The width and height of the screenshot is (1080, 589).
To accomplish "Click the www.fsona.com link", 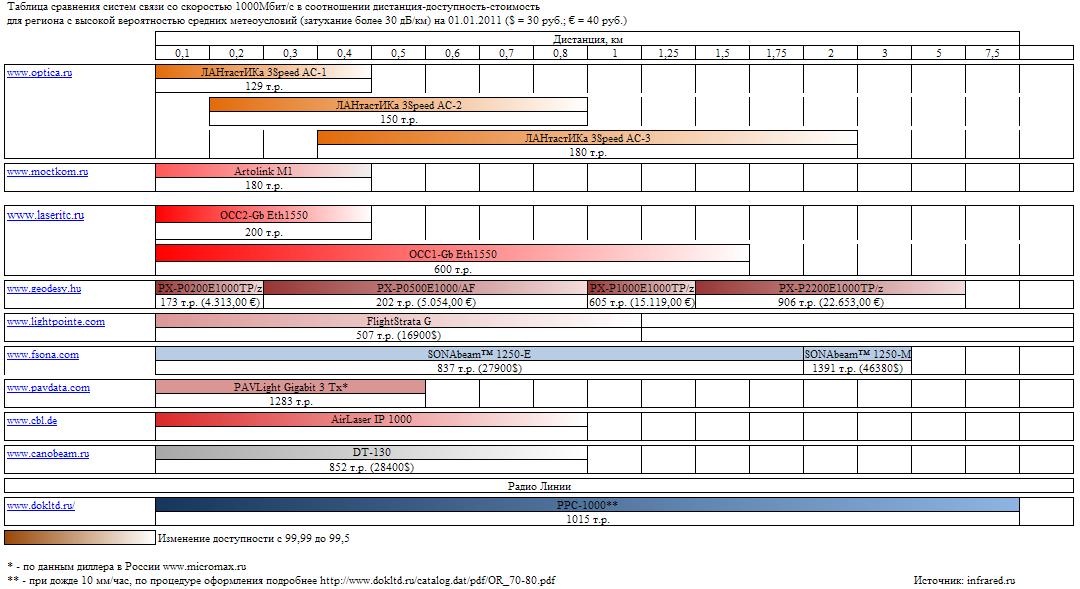I will click(x=43, y=355).
